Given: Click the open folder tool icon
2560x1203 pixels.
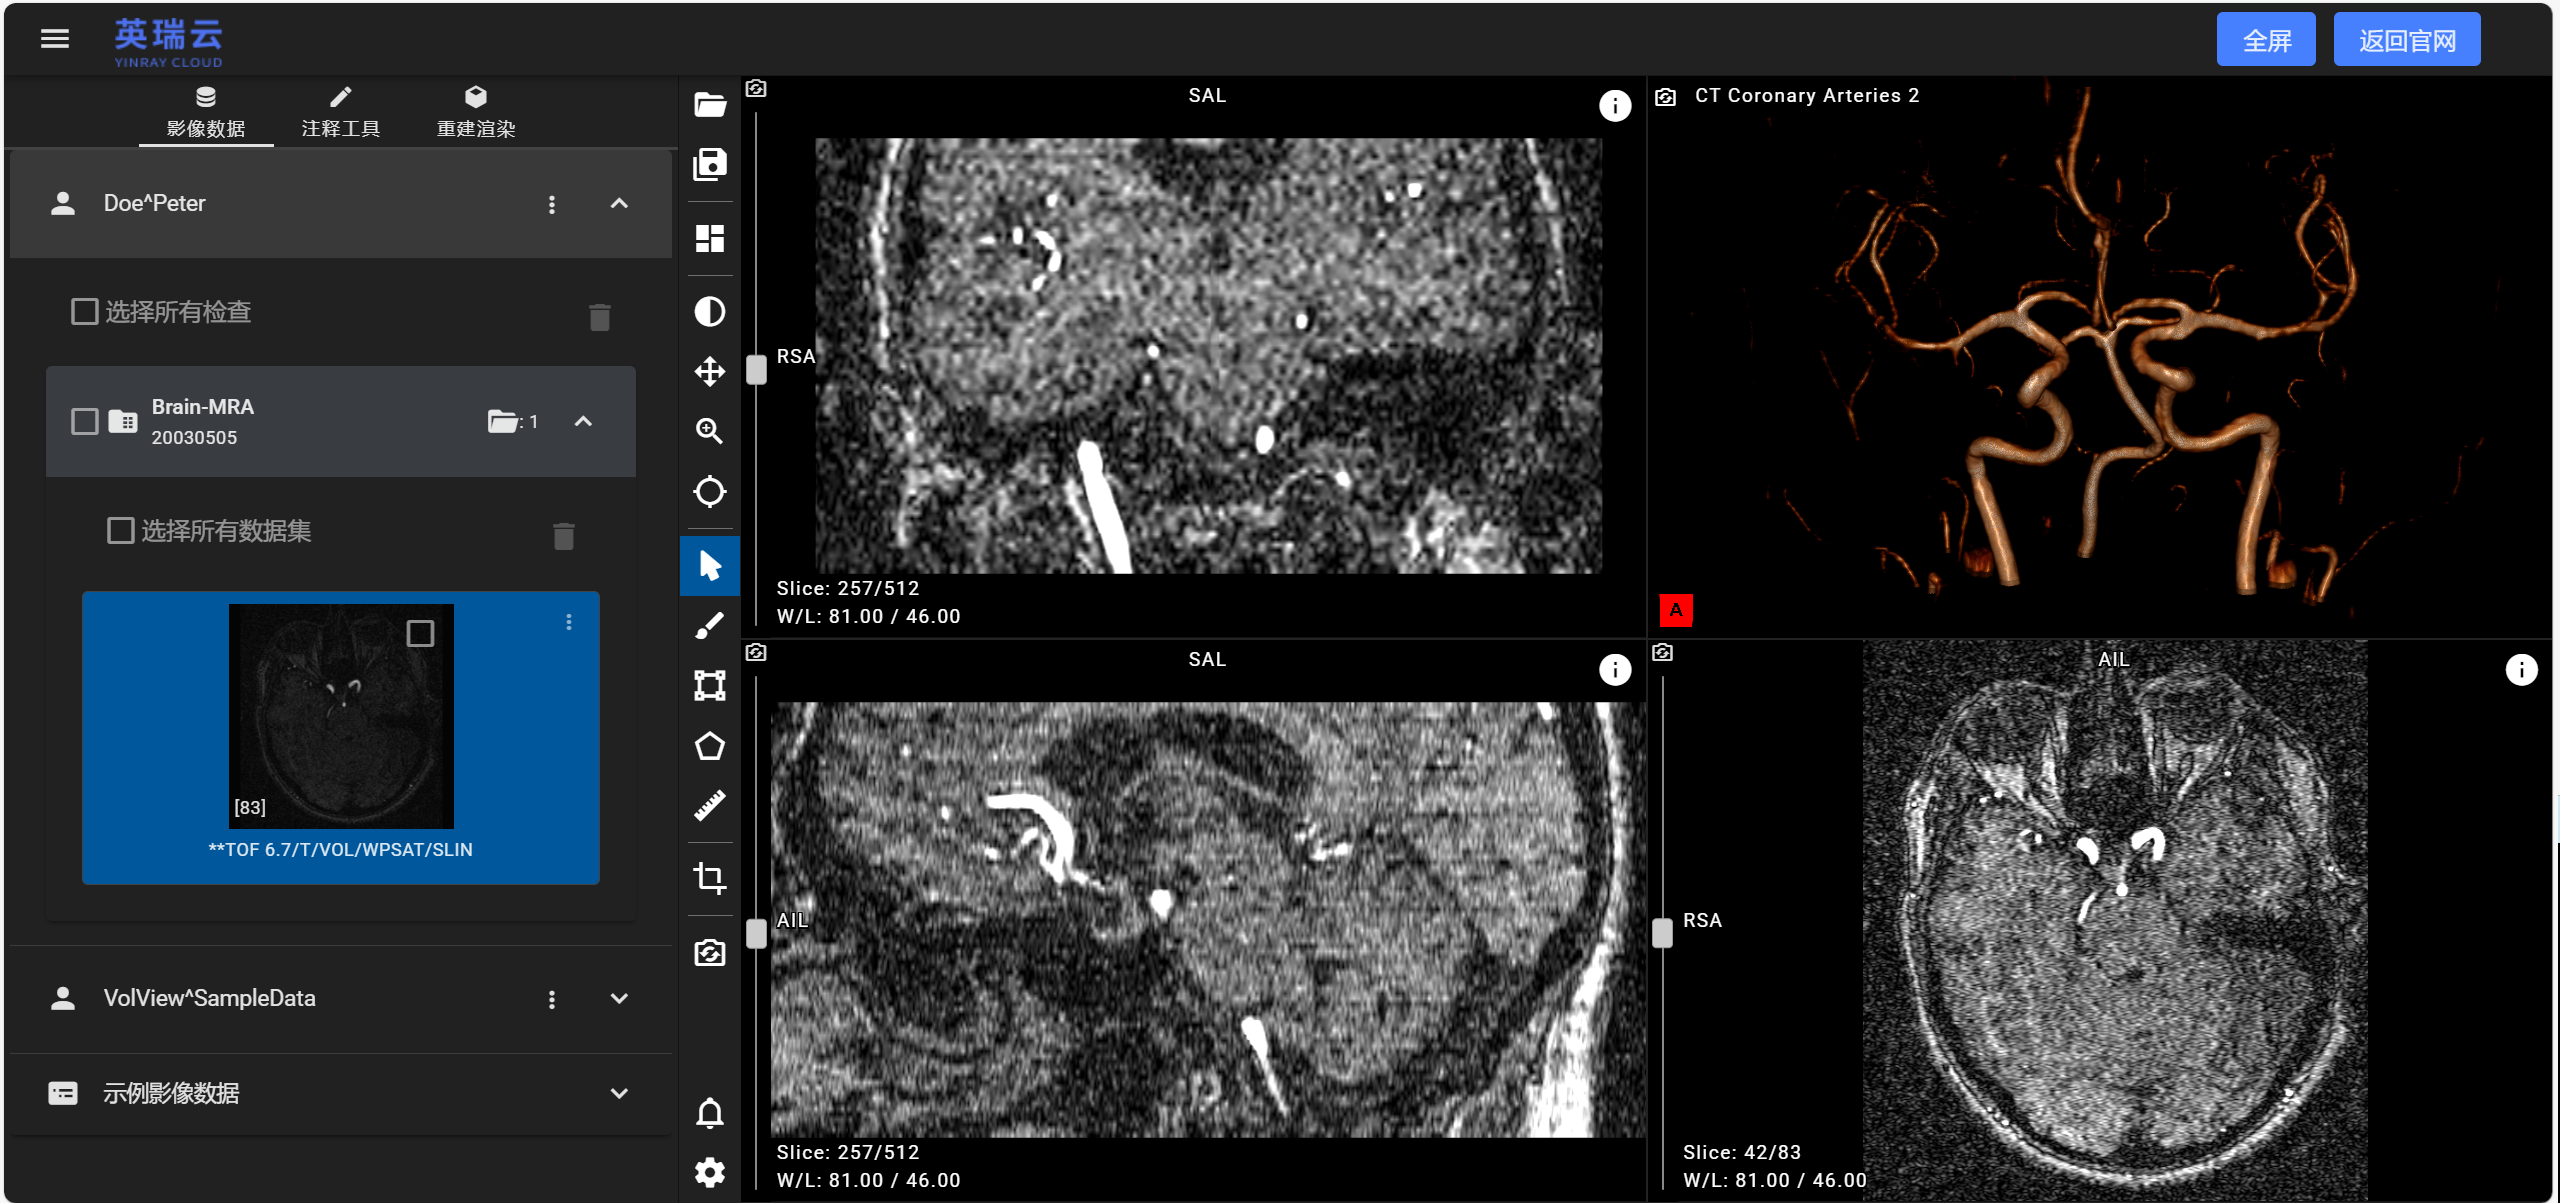Looking at the screenshot, I should click(710, 104).
